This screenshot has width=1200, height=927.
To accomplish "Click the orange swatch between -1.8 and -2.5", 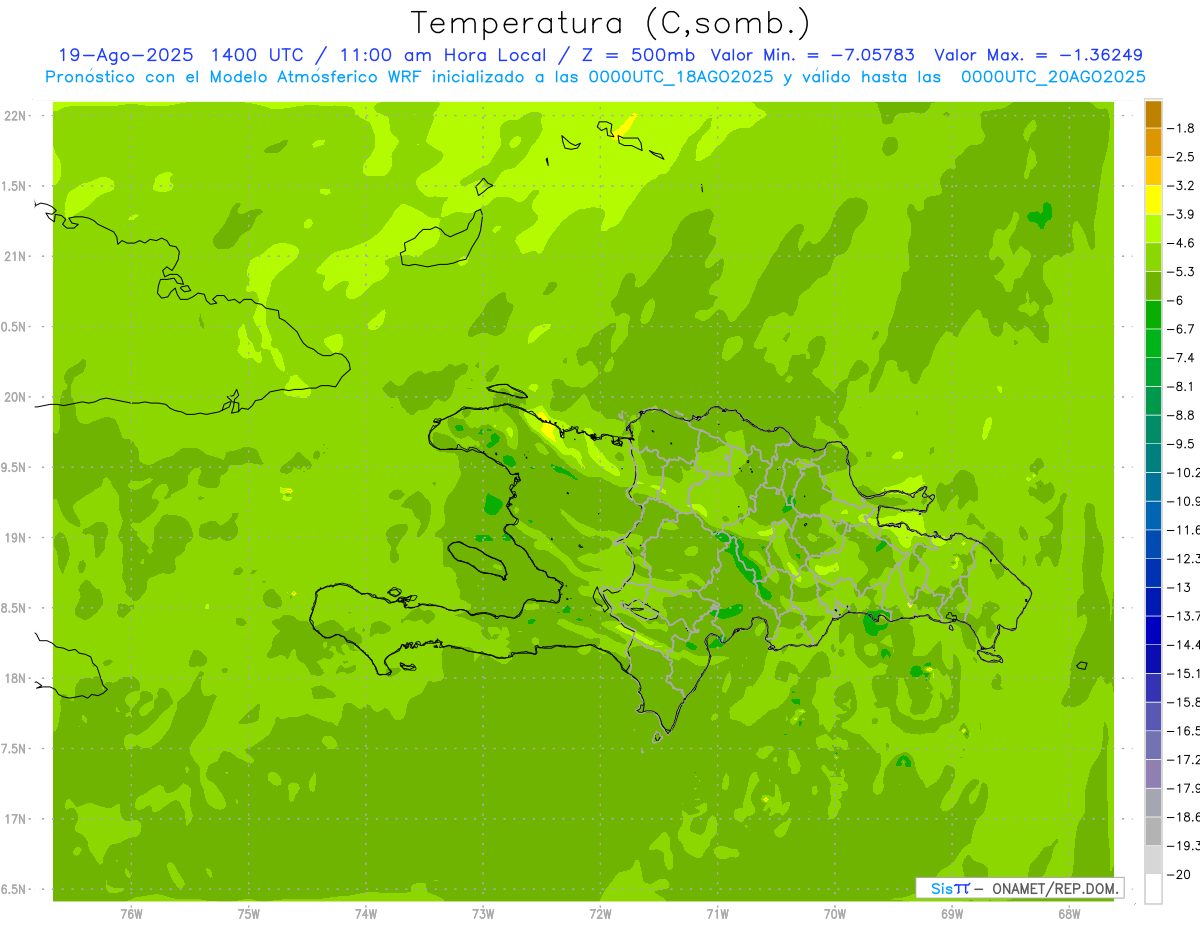I will click(x=1153, y=142).
